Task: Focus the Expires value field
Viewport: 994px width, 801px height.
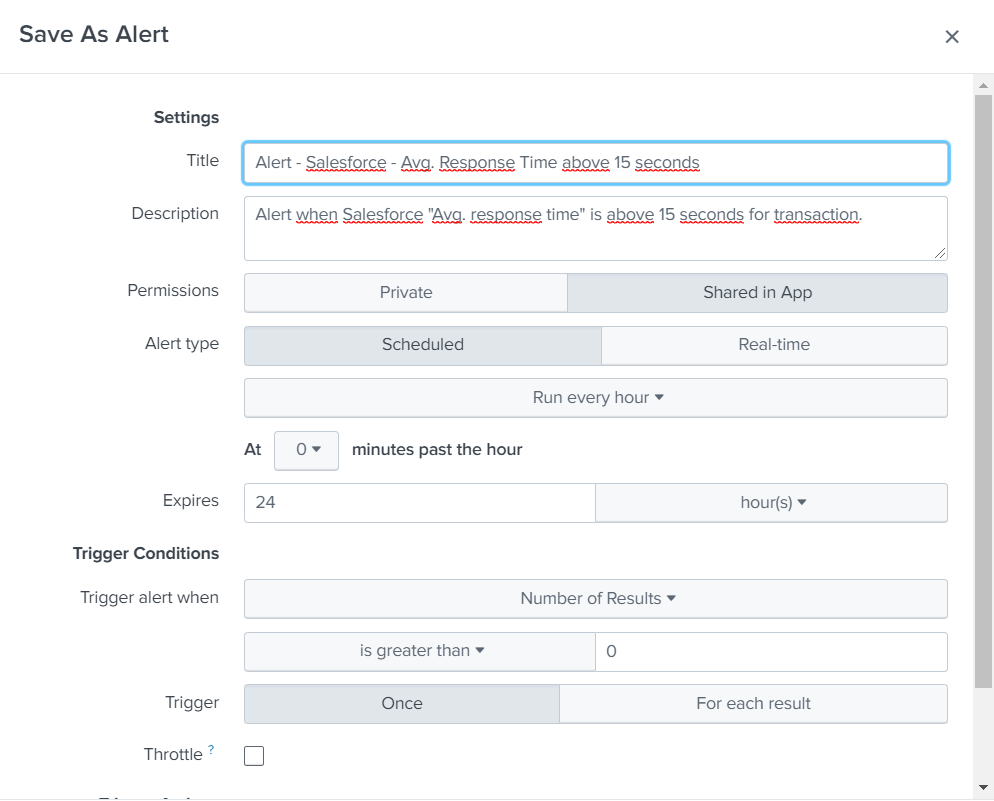Action: (x=419, y=503)
